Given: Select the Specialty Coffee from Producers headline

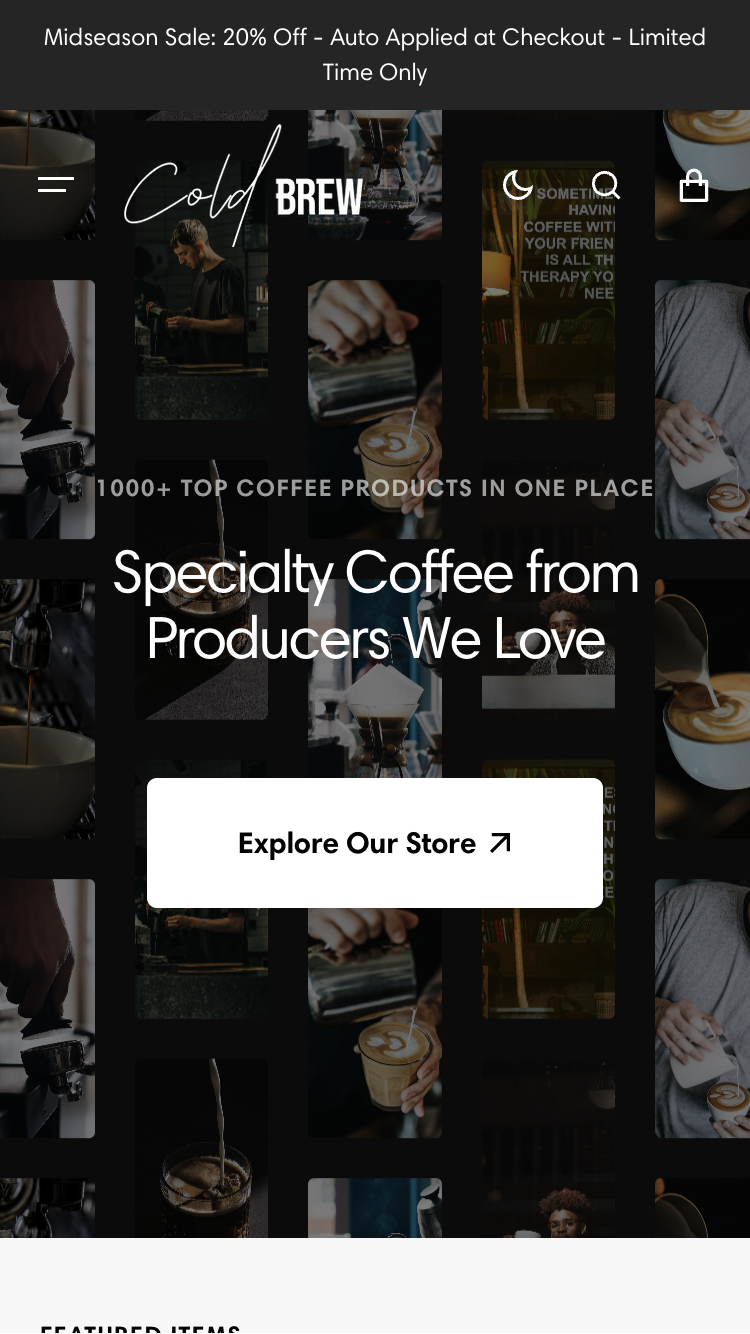Looking at the screenshot, I should 375,605.
